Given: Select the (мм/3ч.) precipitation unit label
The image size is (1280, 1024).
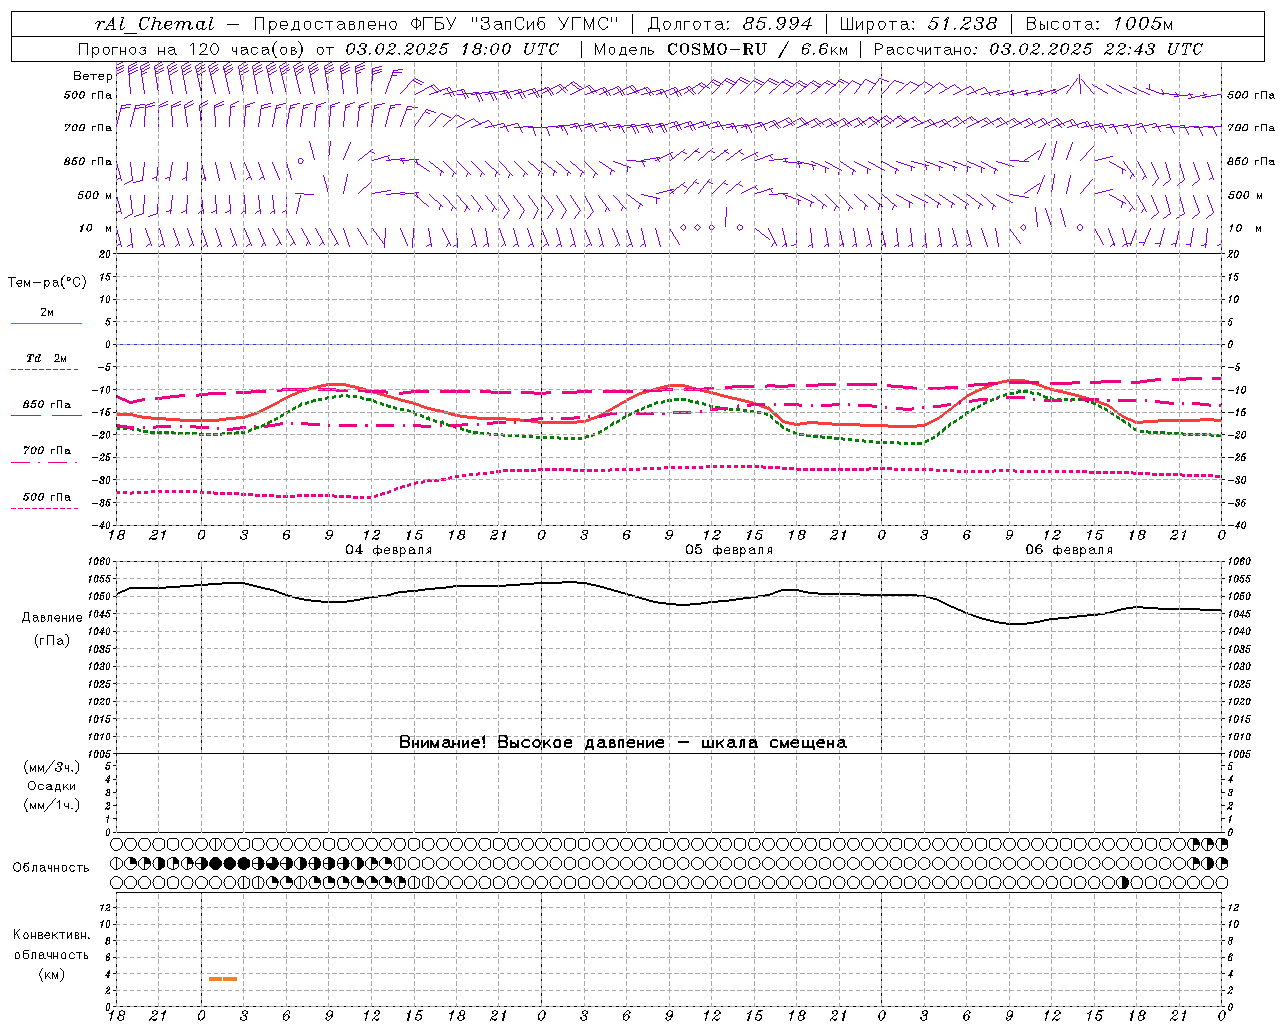Looking at the screenshot, I should point(51,767).
